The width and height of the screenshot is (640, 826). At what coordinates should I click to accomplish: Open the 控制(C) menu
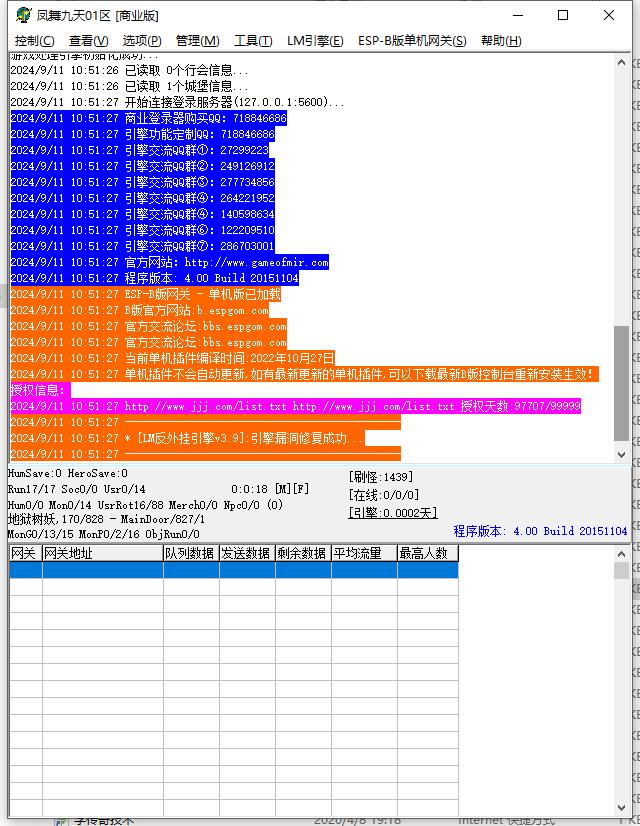[x=34, y=41]
